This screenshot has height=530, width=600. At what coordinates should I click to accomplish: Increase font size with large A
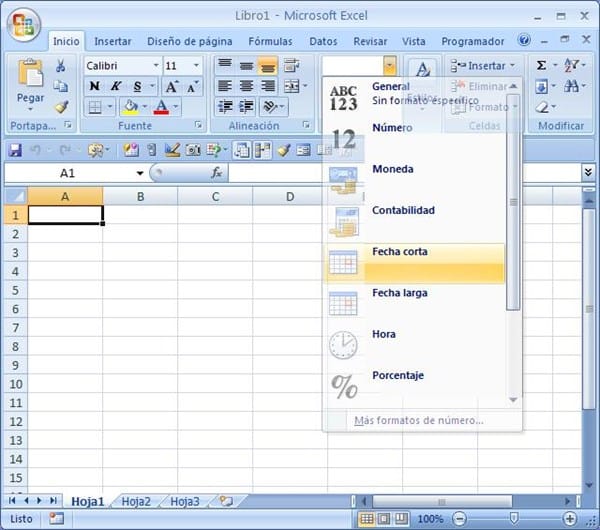coord(171,86)
